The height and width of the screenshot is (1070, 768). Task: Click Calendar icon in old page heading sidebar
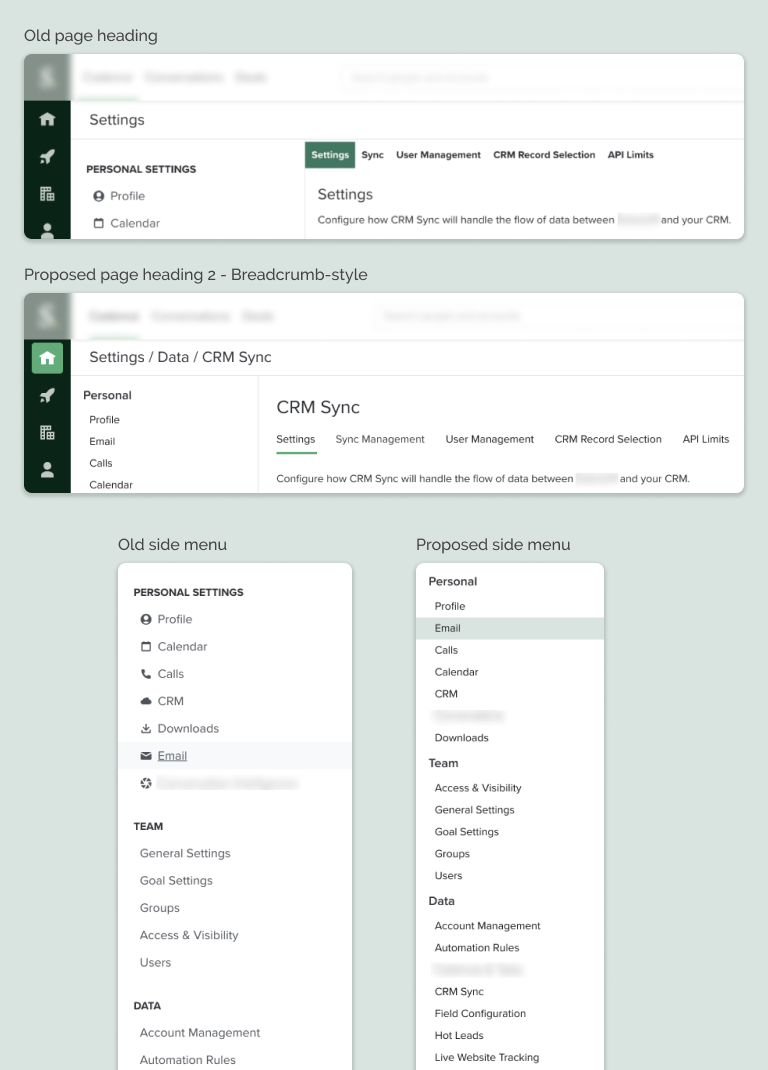pyautogui.click(x=98, y=223)
